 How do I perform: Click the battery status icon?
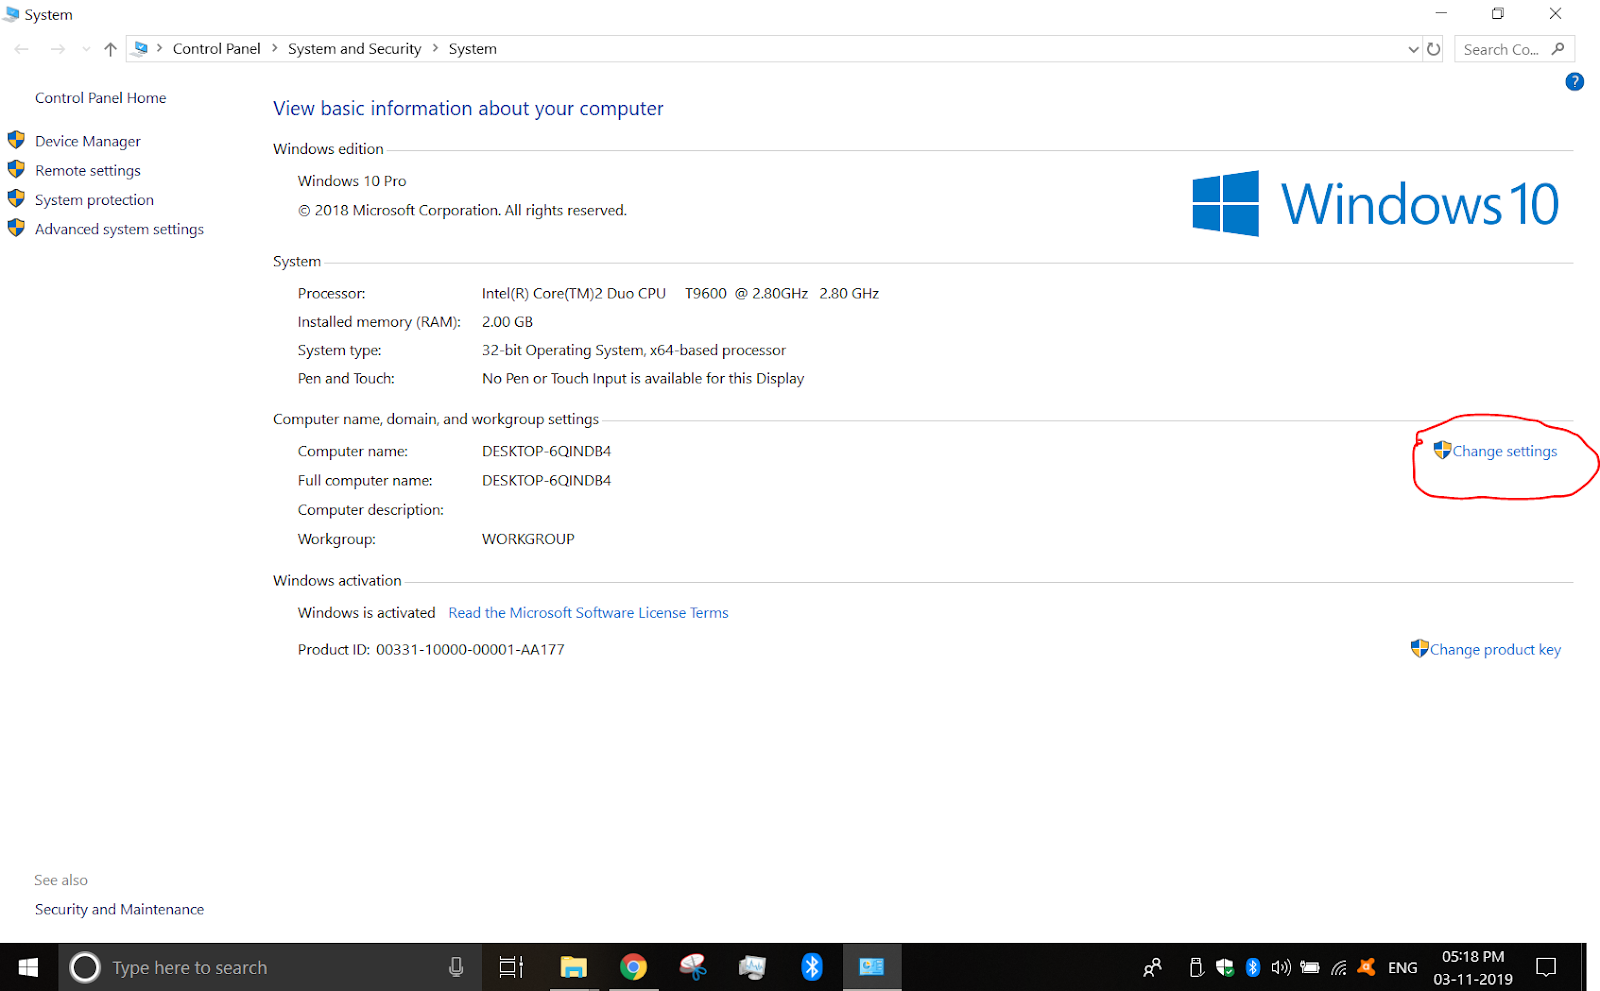[x=1310, y=967]
